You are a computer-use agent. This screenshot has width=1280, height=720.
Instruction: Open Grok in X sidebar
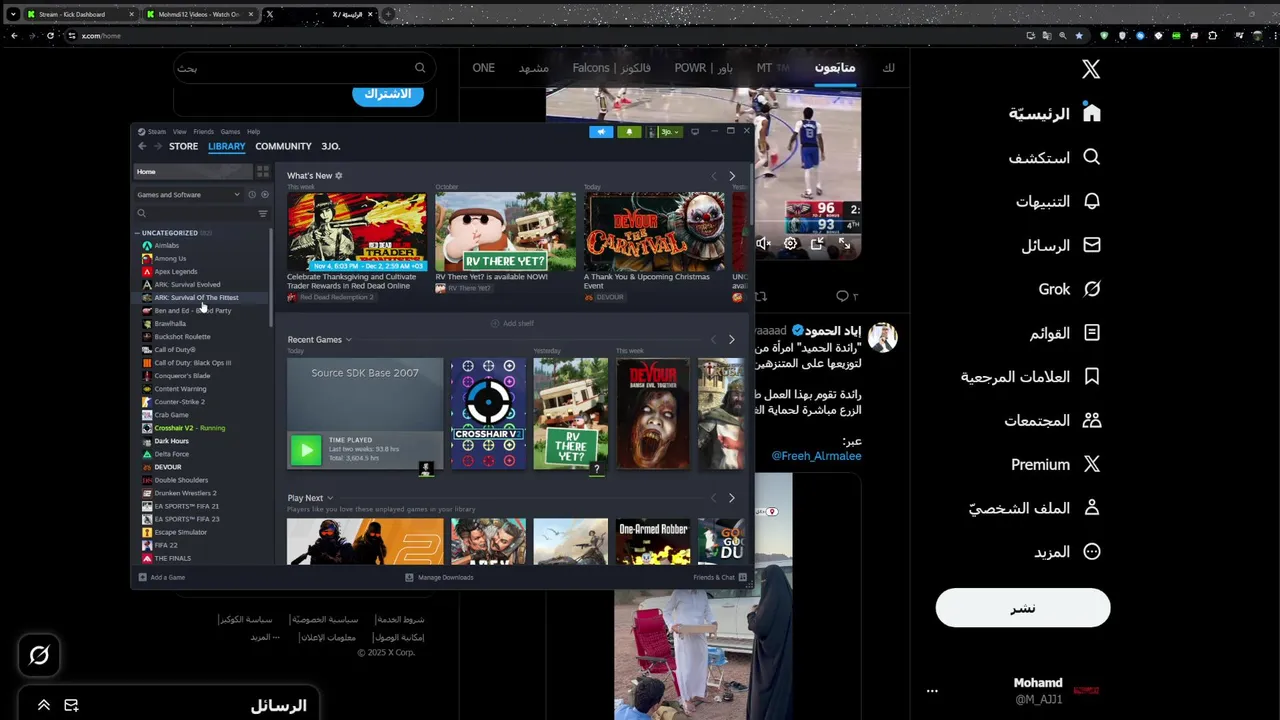[x=1069, y=289]
